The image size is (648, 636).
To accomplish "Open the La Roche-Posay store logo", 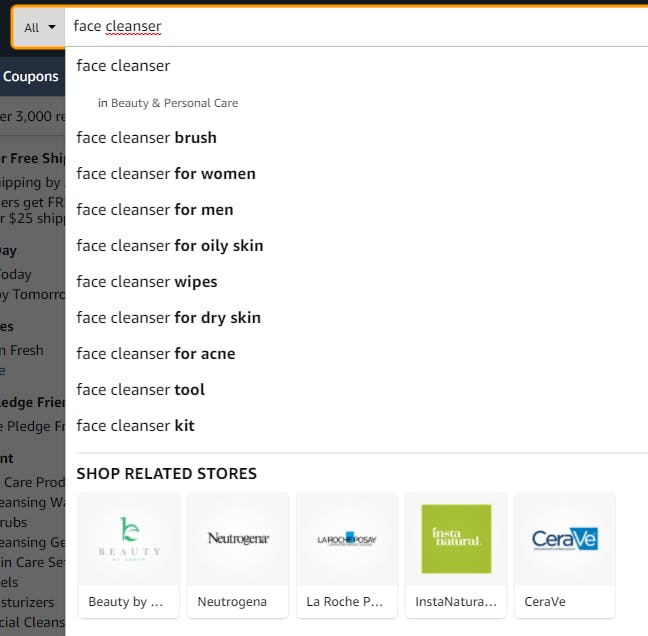I will point(347,538).
